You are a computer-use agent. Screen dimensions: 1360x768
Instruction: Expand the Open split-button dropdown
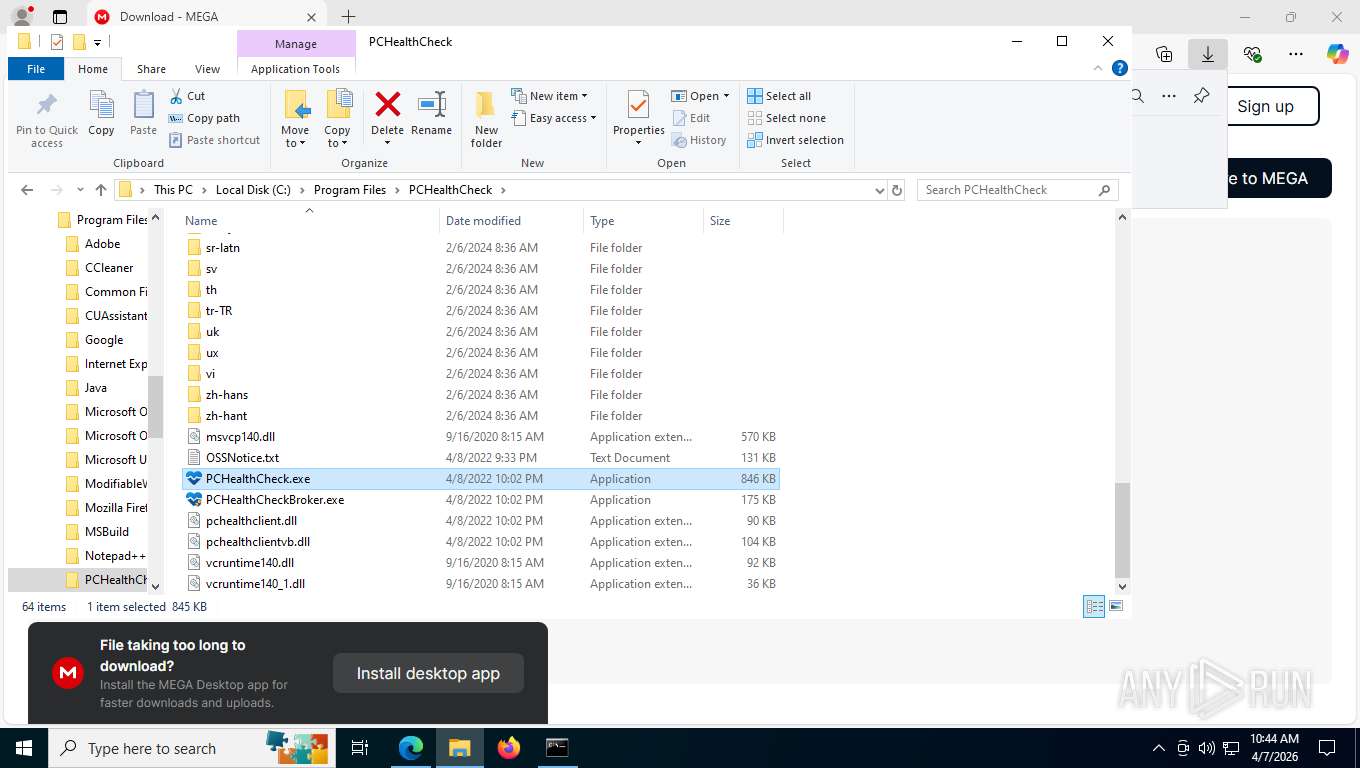click(x=726, y=96)
